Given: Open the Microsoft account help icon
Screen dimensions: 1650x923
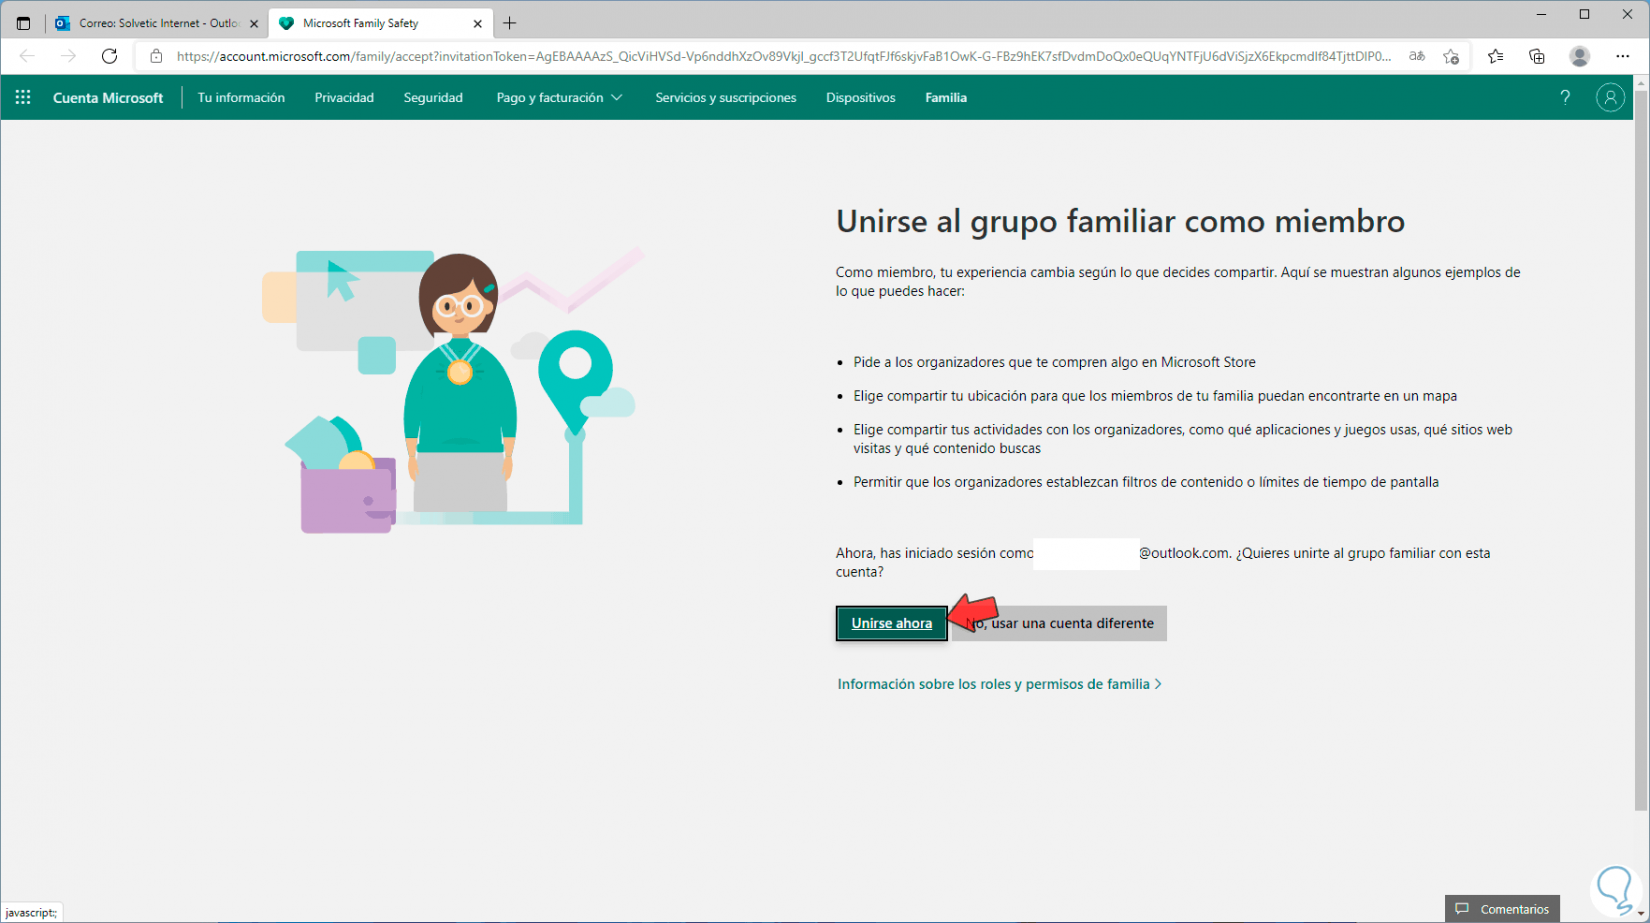Looking at the screenshot, I should (x=1565, y=97).
